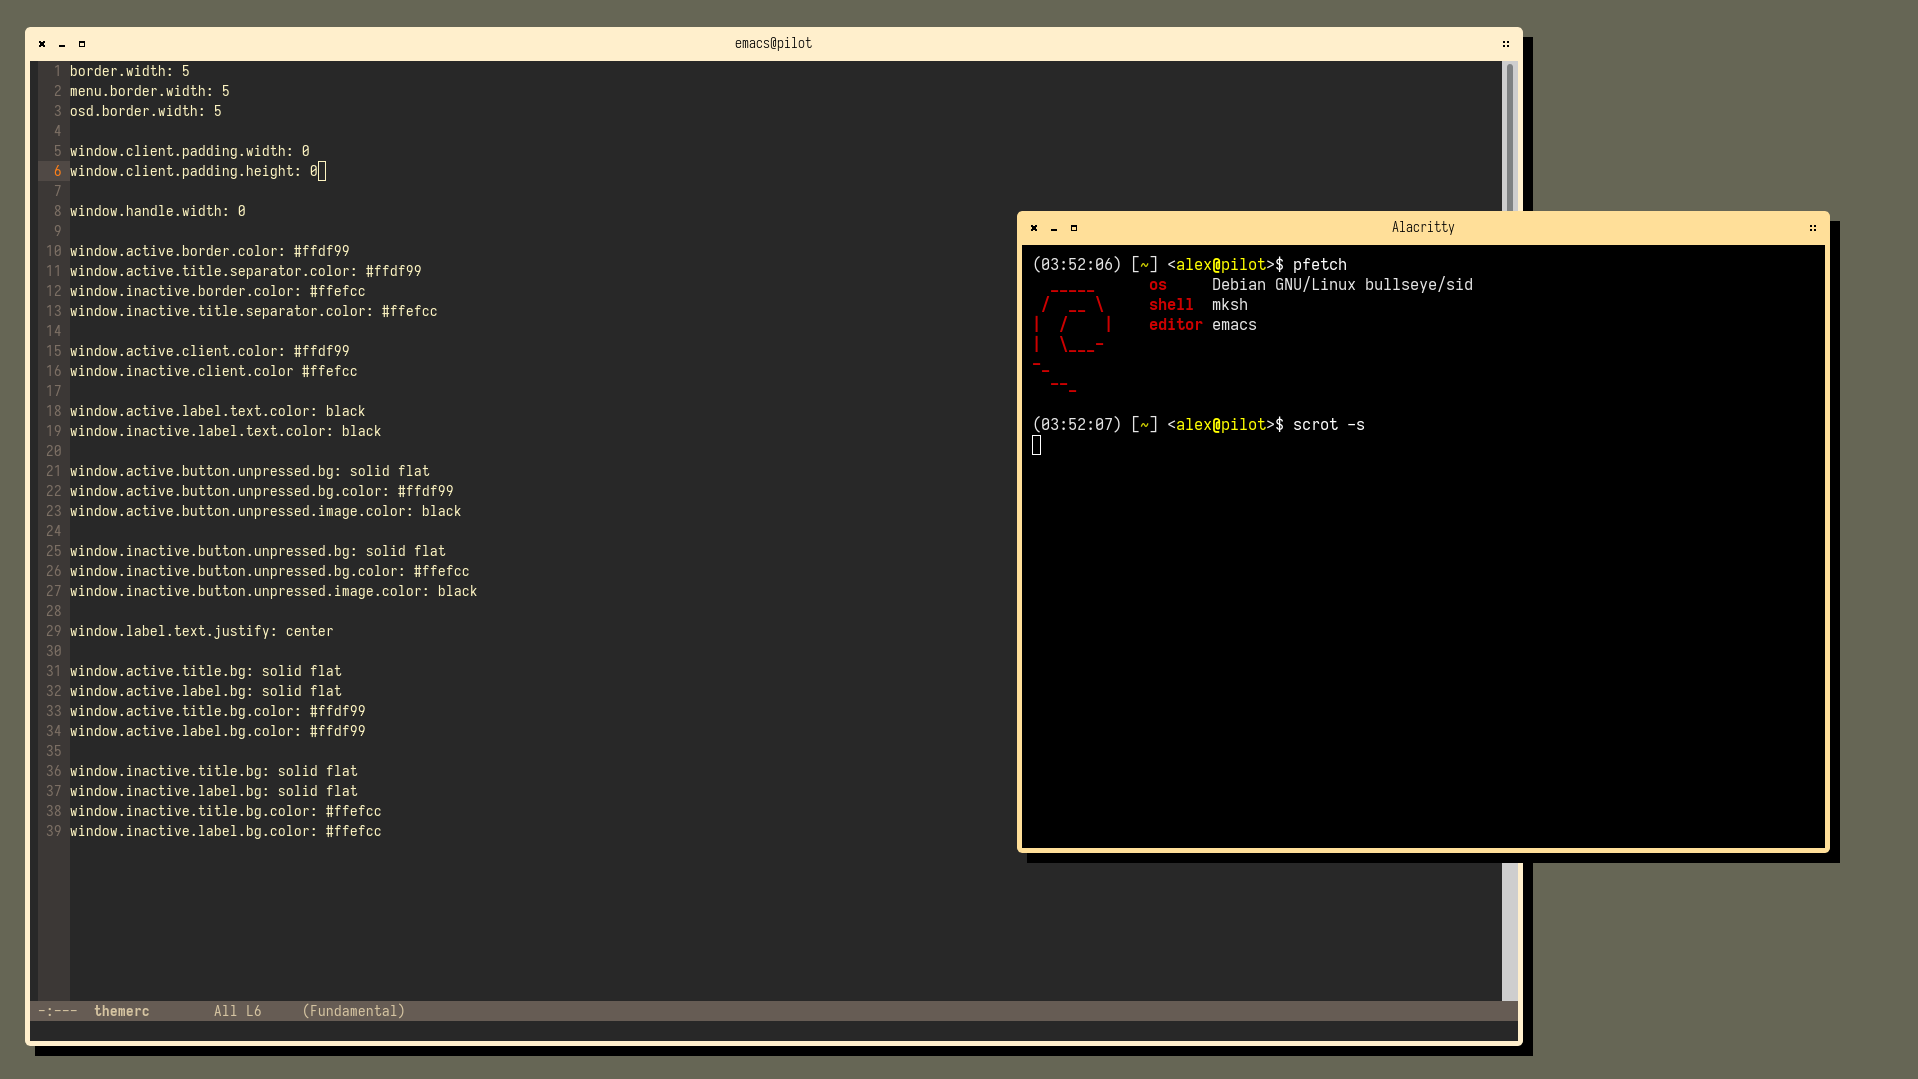Click 'window.inactive.title.bg: solid flat' line
This screenshot has width=1918, height=1079.
(x=214, y=771)
